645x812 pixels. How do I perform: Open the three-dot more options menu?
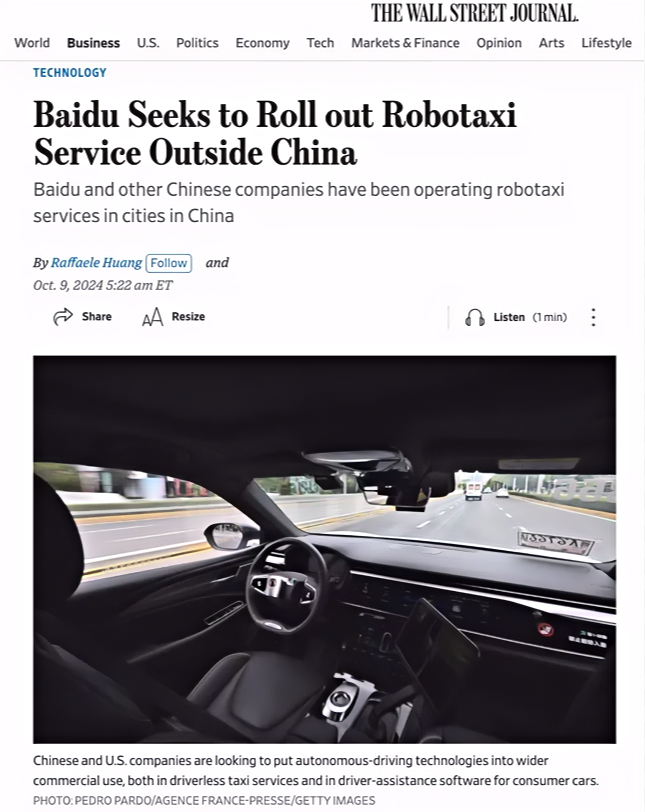coord(593,317)
